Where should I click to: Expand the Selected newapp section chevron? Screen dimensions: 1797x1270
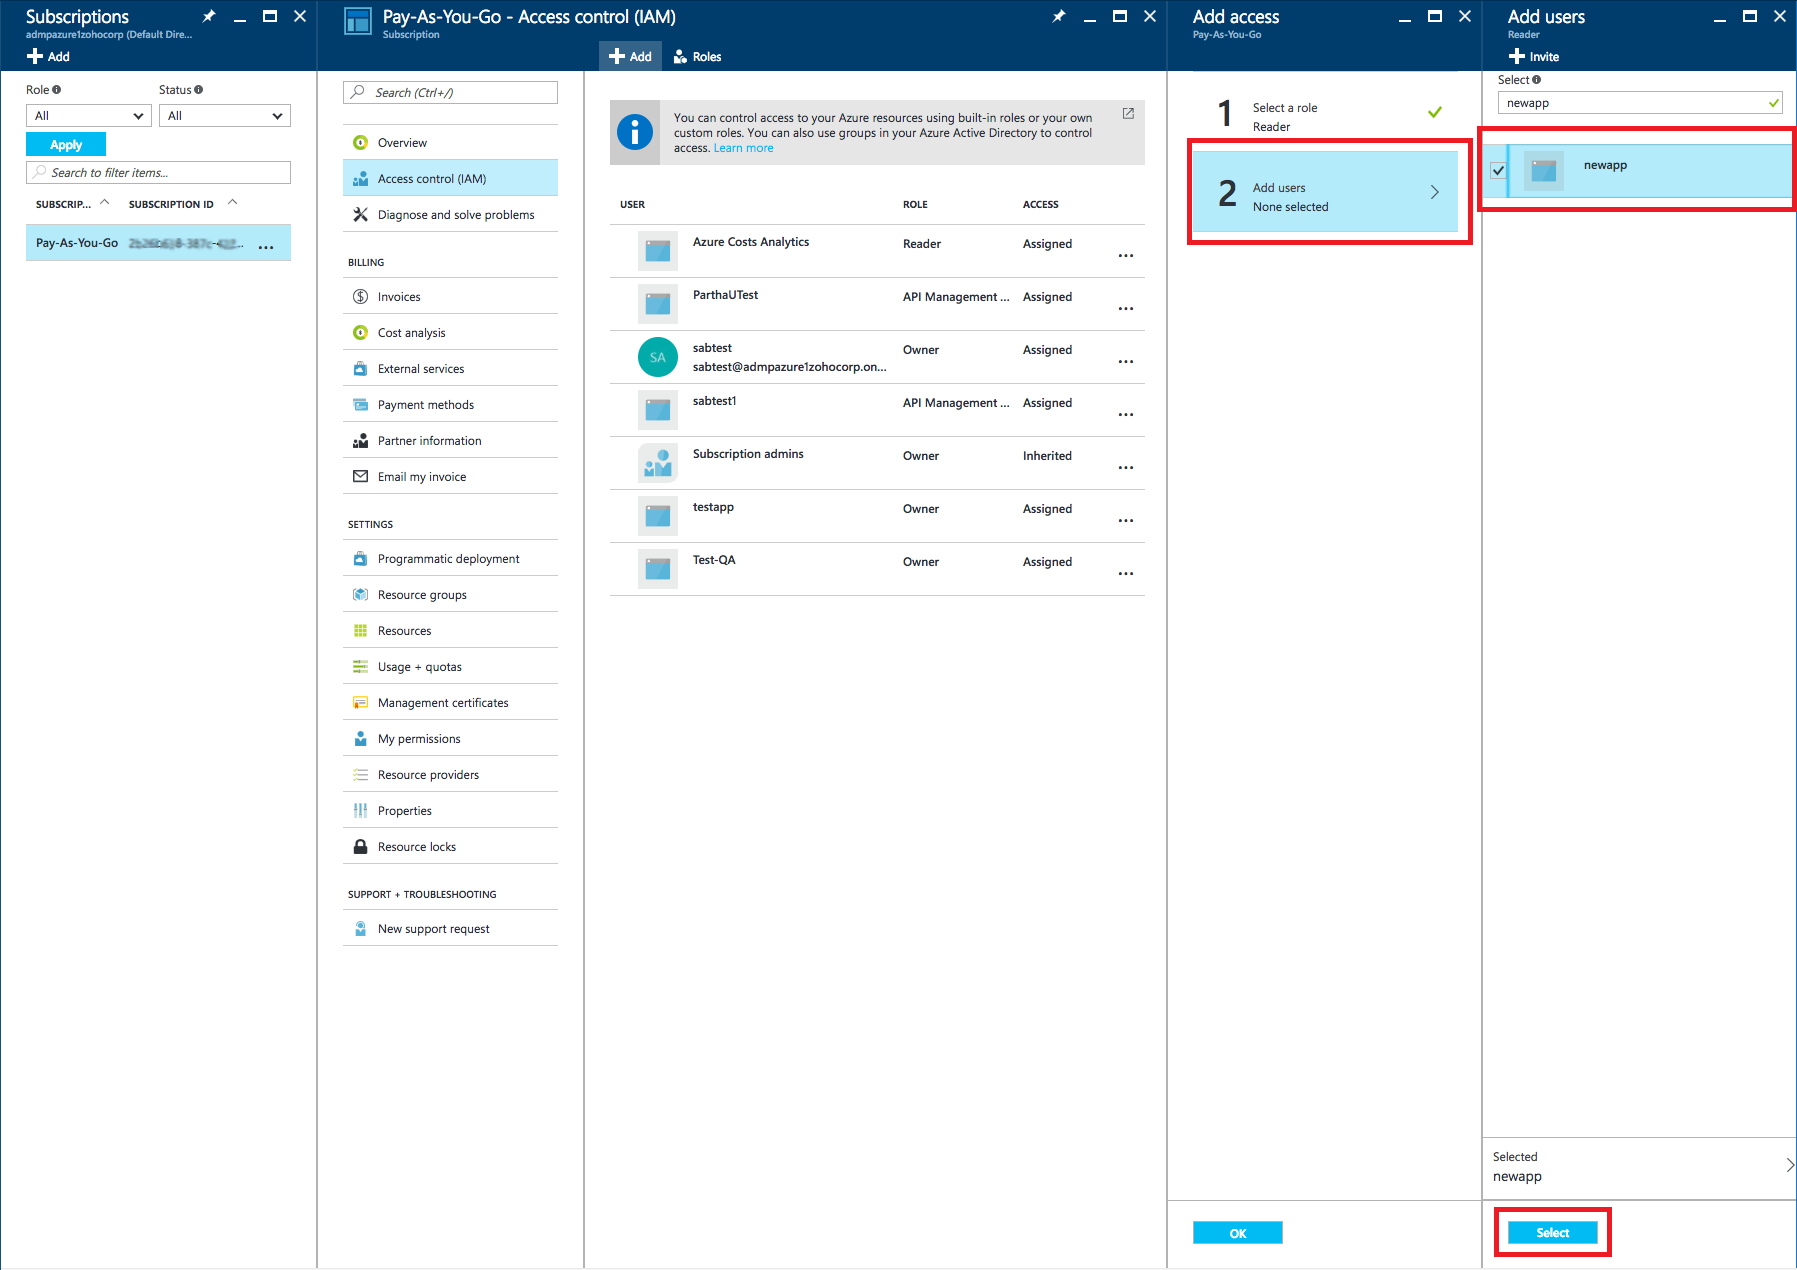(1789, 1165)
